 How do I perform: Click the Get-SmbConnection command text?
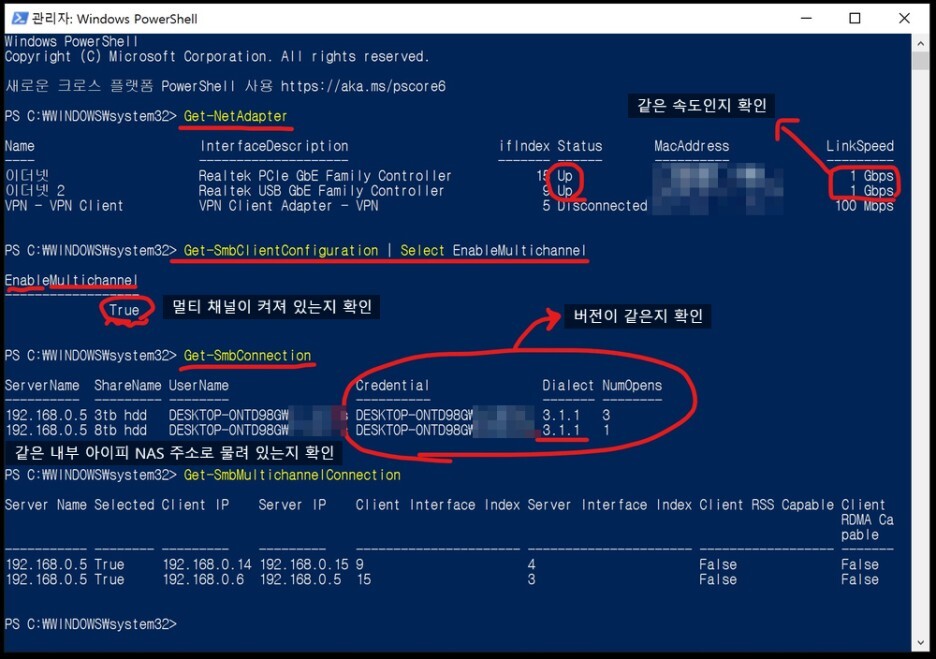[x=247, y=356]
